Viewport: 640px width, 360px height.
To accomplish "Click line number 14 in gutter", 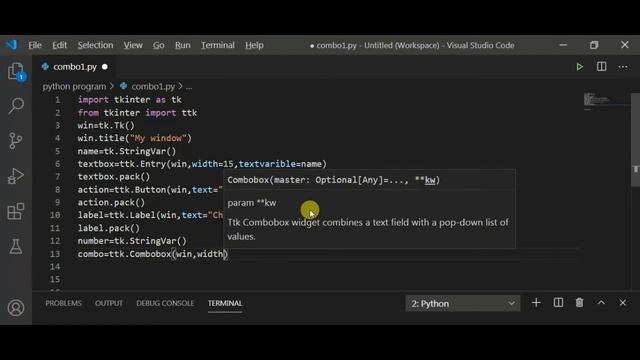I will click(x=55, y=267).
